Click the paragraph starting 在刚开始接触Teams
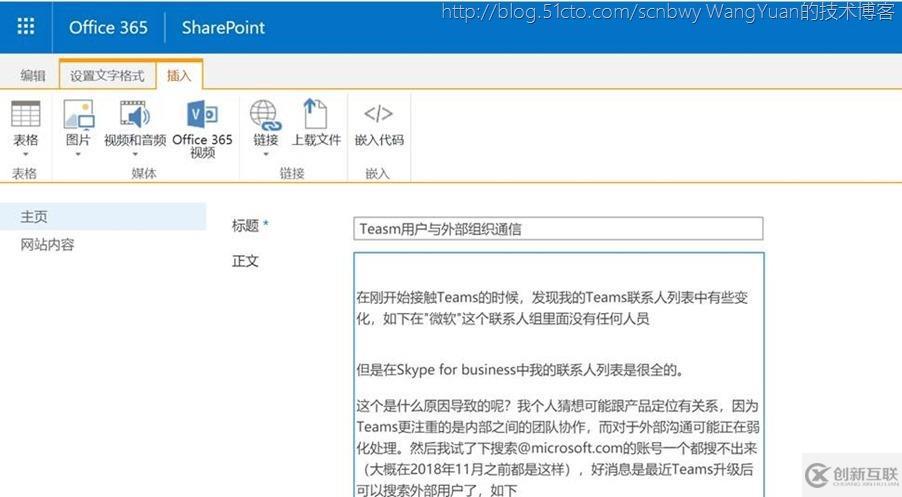 552,308
